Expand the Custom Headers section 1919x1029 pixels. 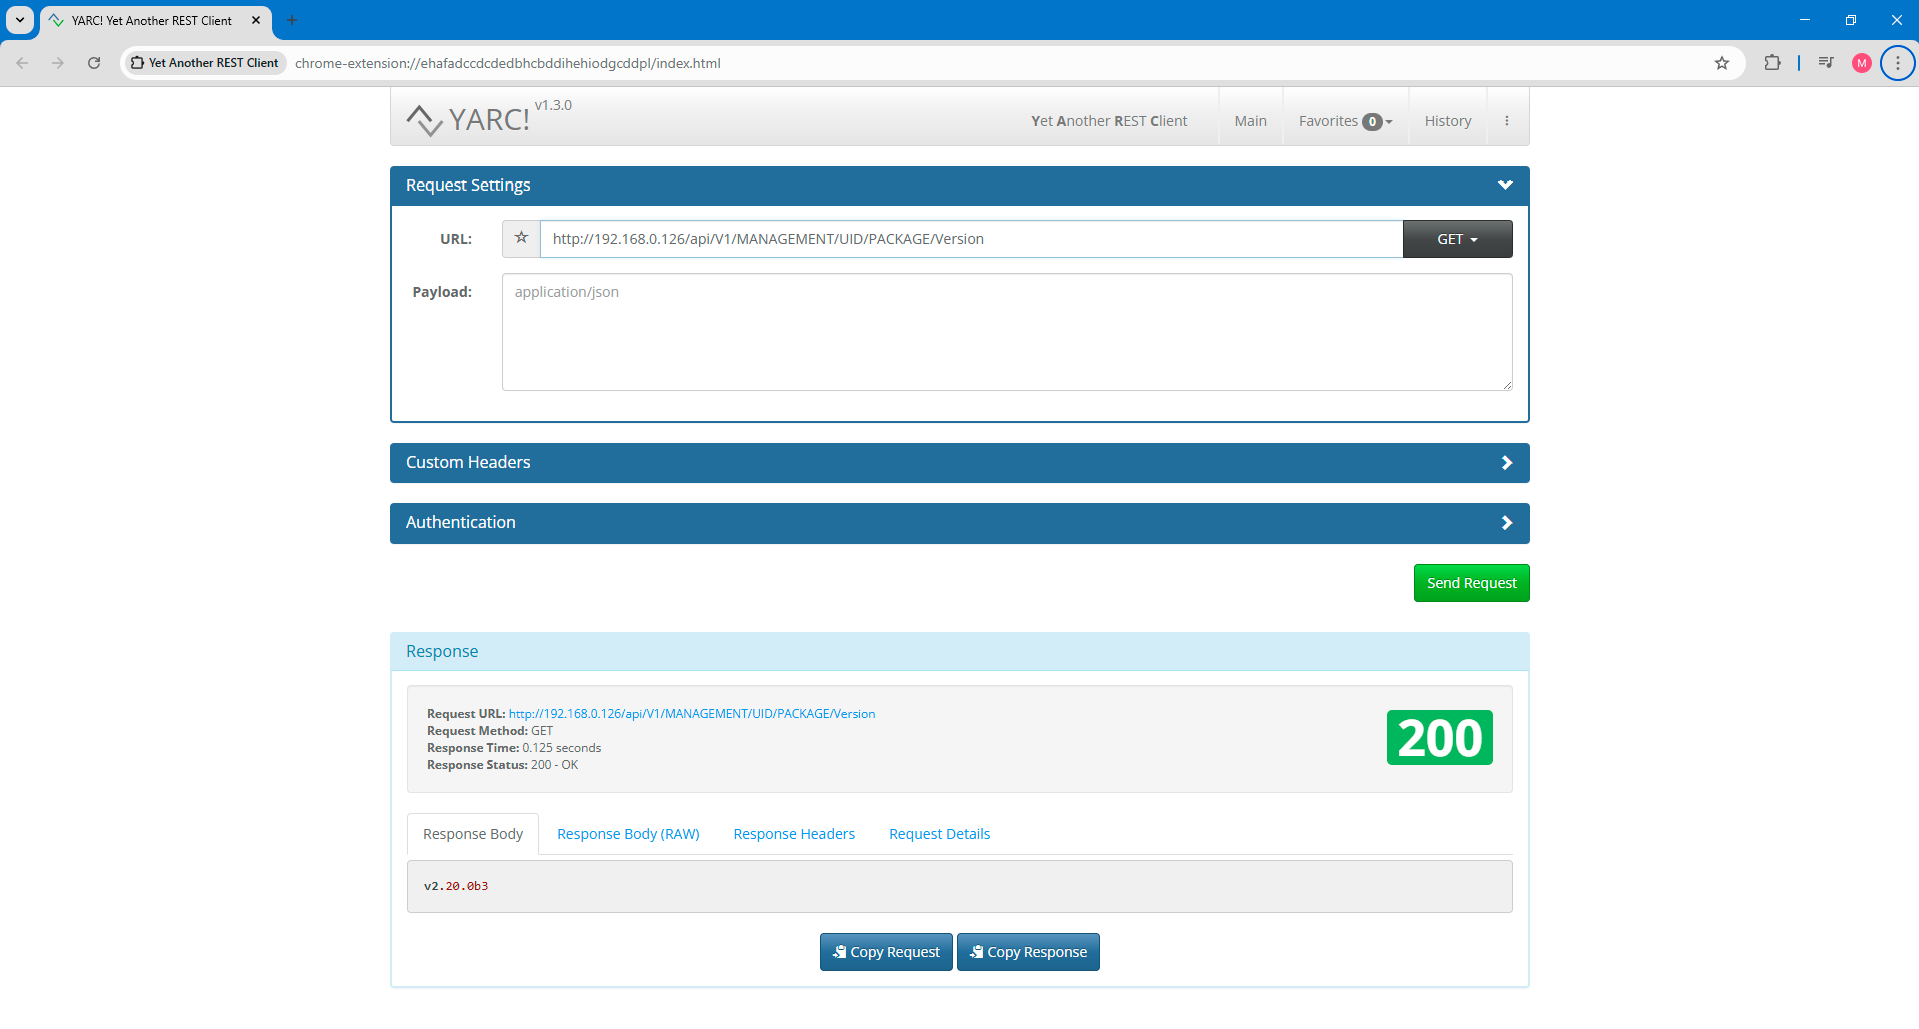tap(959, 463)
